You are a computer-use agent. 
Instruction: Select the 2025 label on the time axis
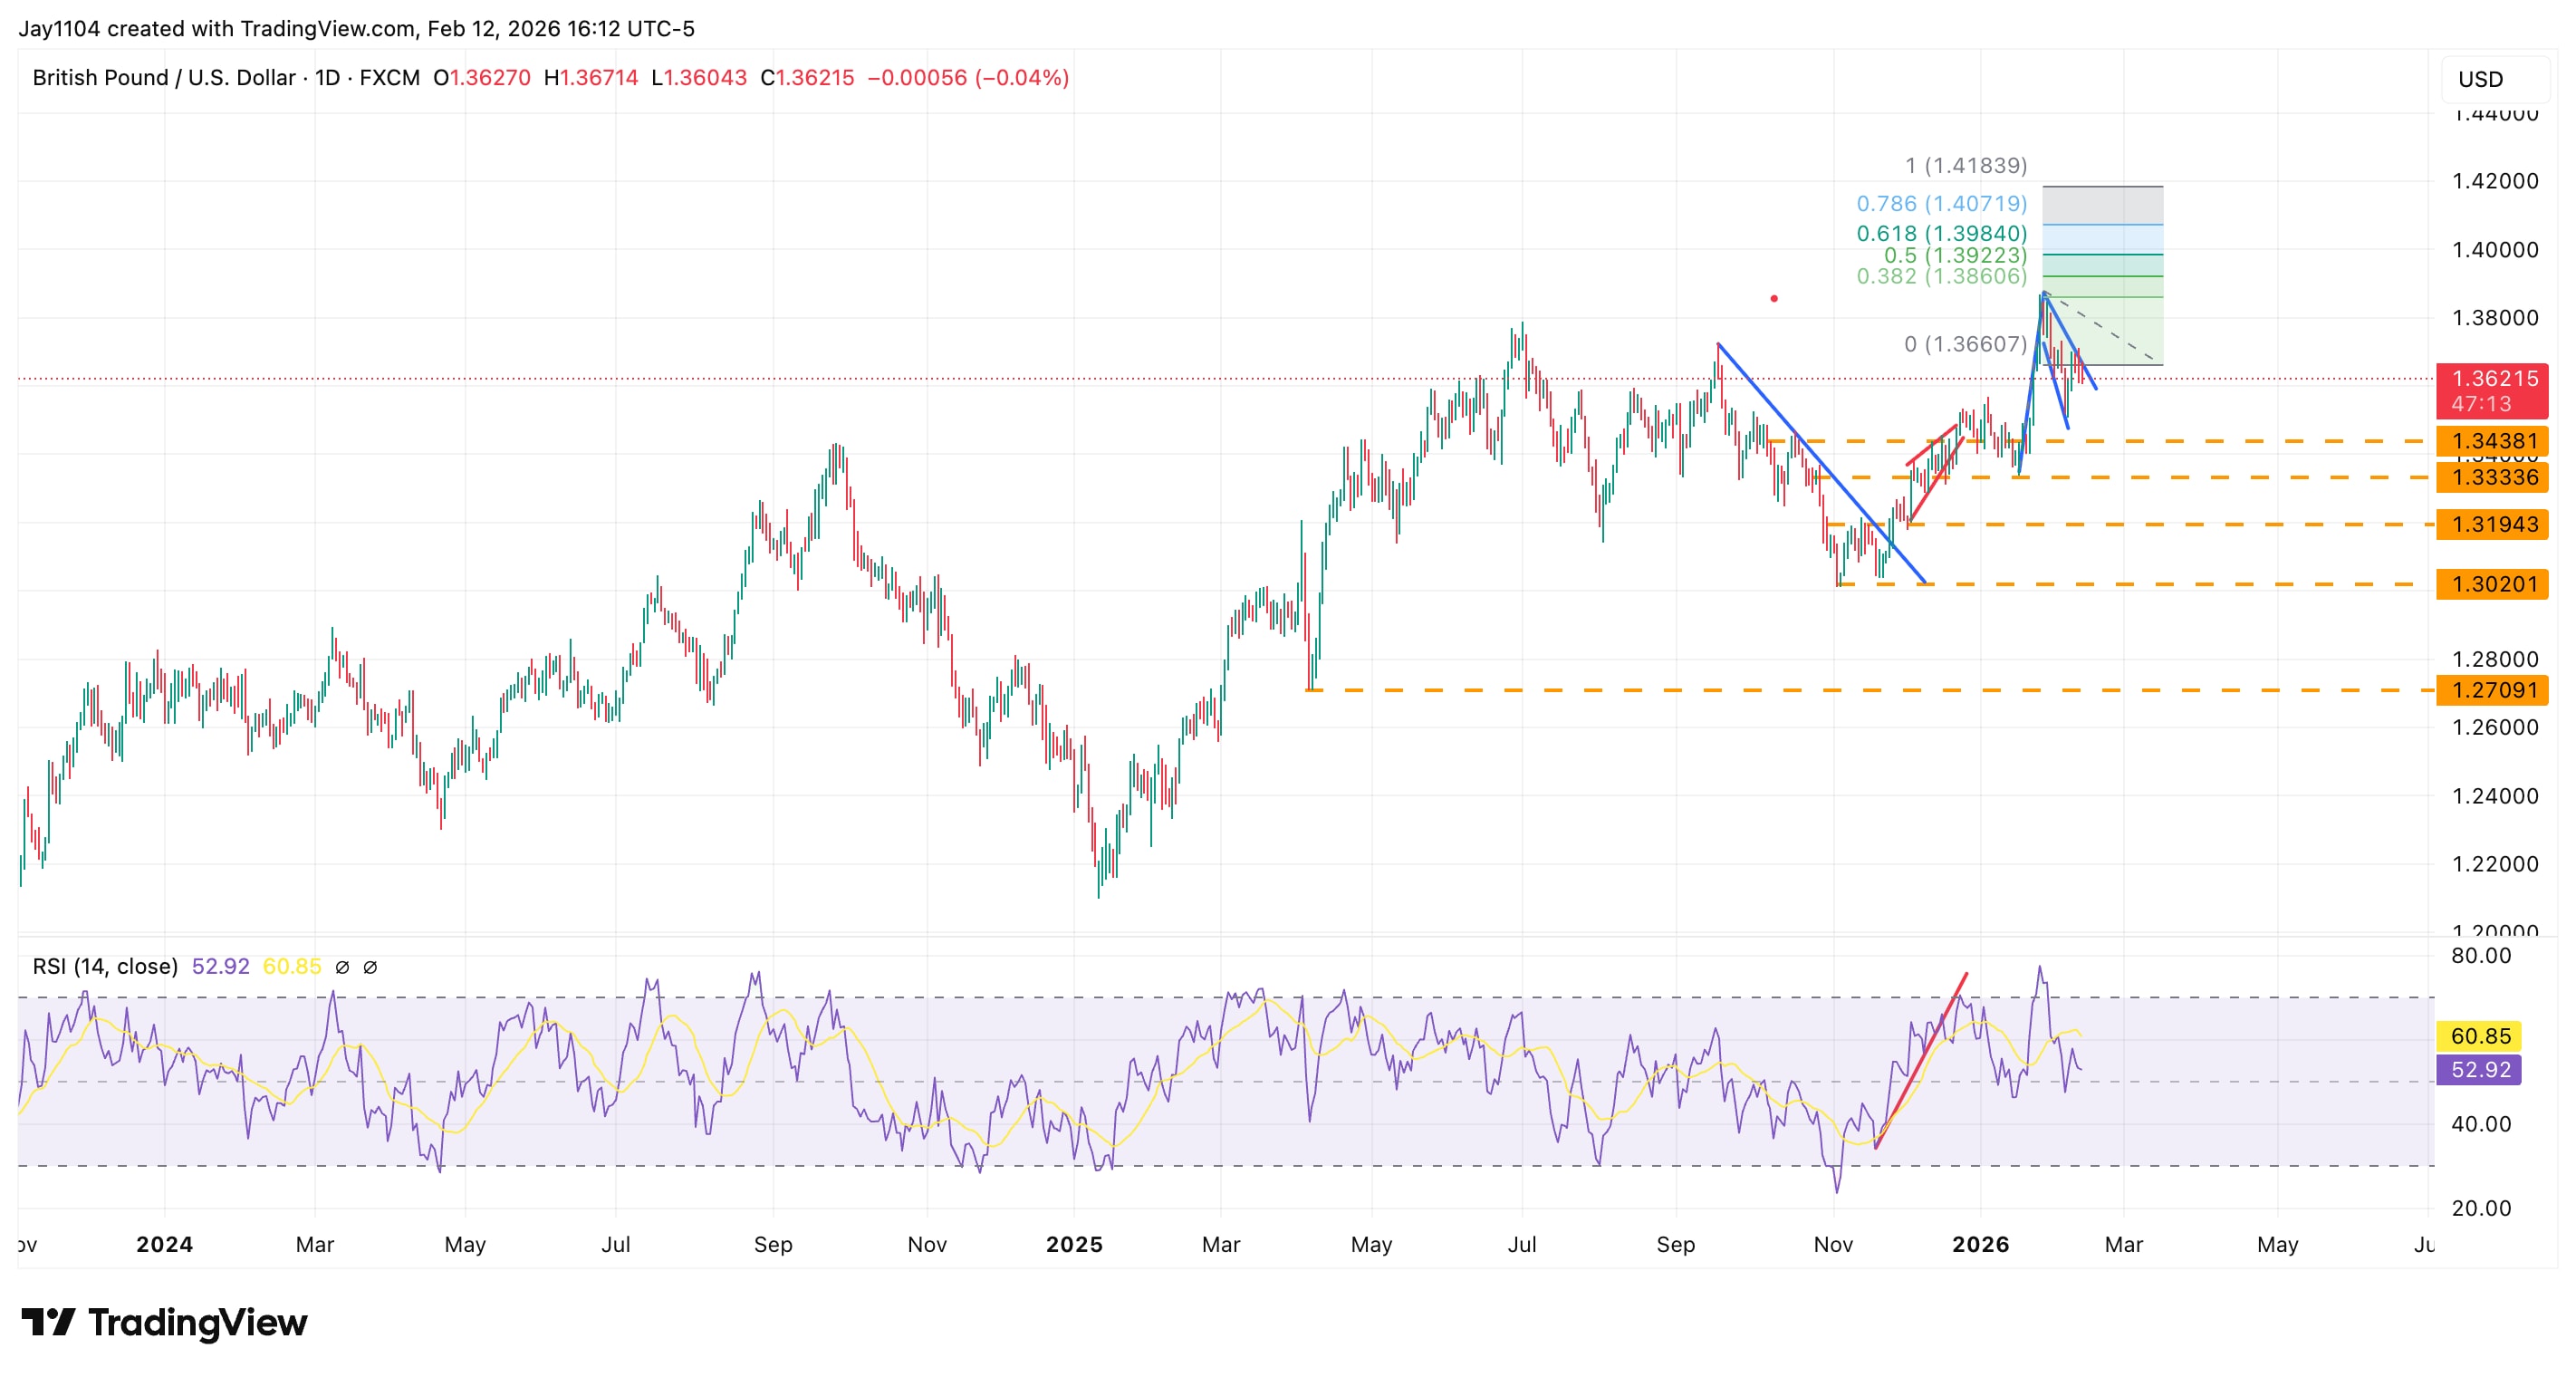coord(1077,1245)
